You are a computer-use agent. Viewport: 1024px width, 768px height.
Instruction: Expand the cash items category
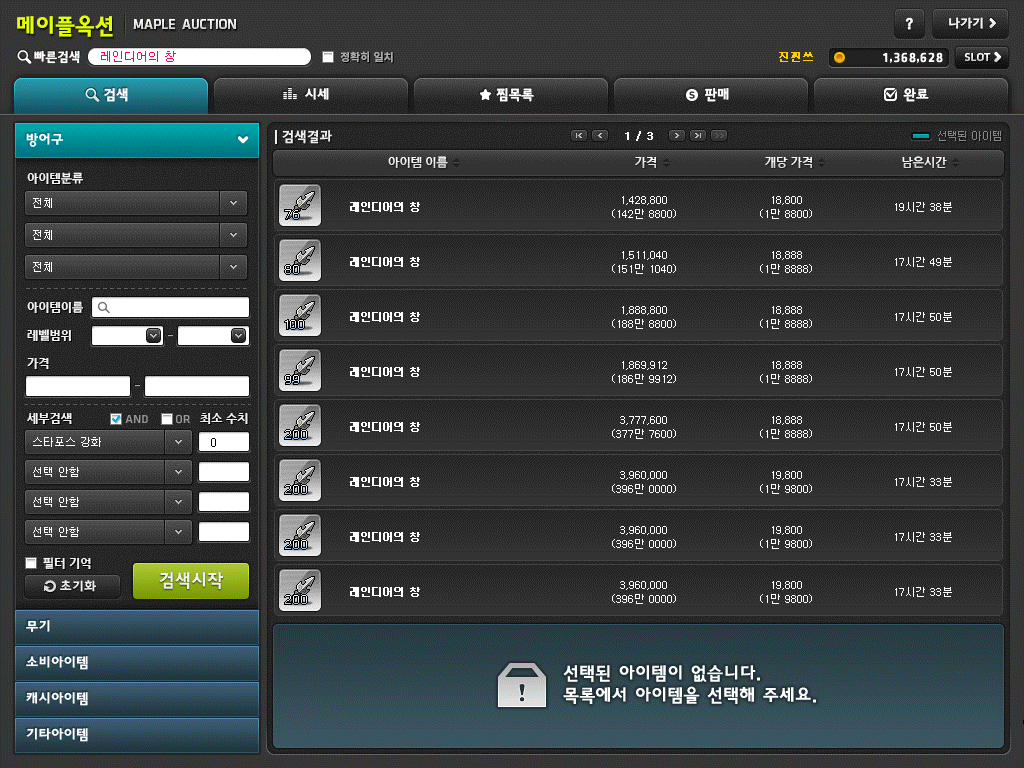pos(136,698)
